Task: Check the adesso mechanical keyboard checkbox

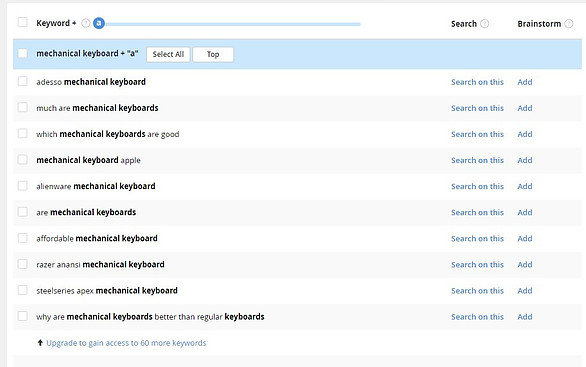Action: pos(22,81)
